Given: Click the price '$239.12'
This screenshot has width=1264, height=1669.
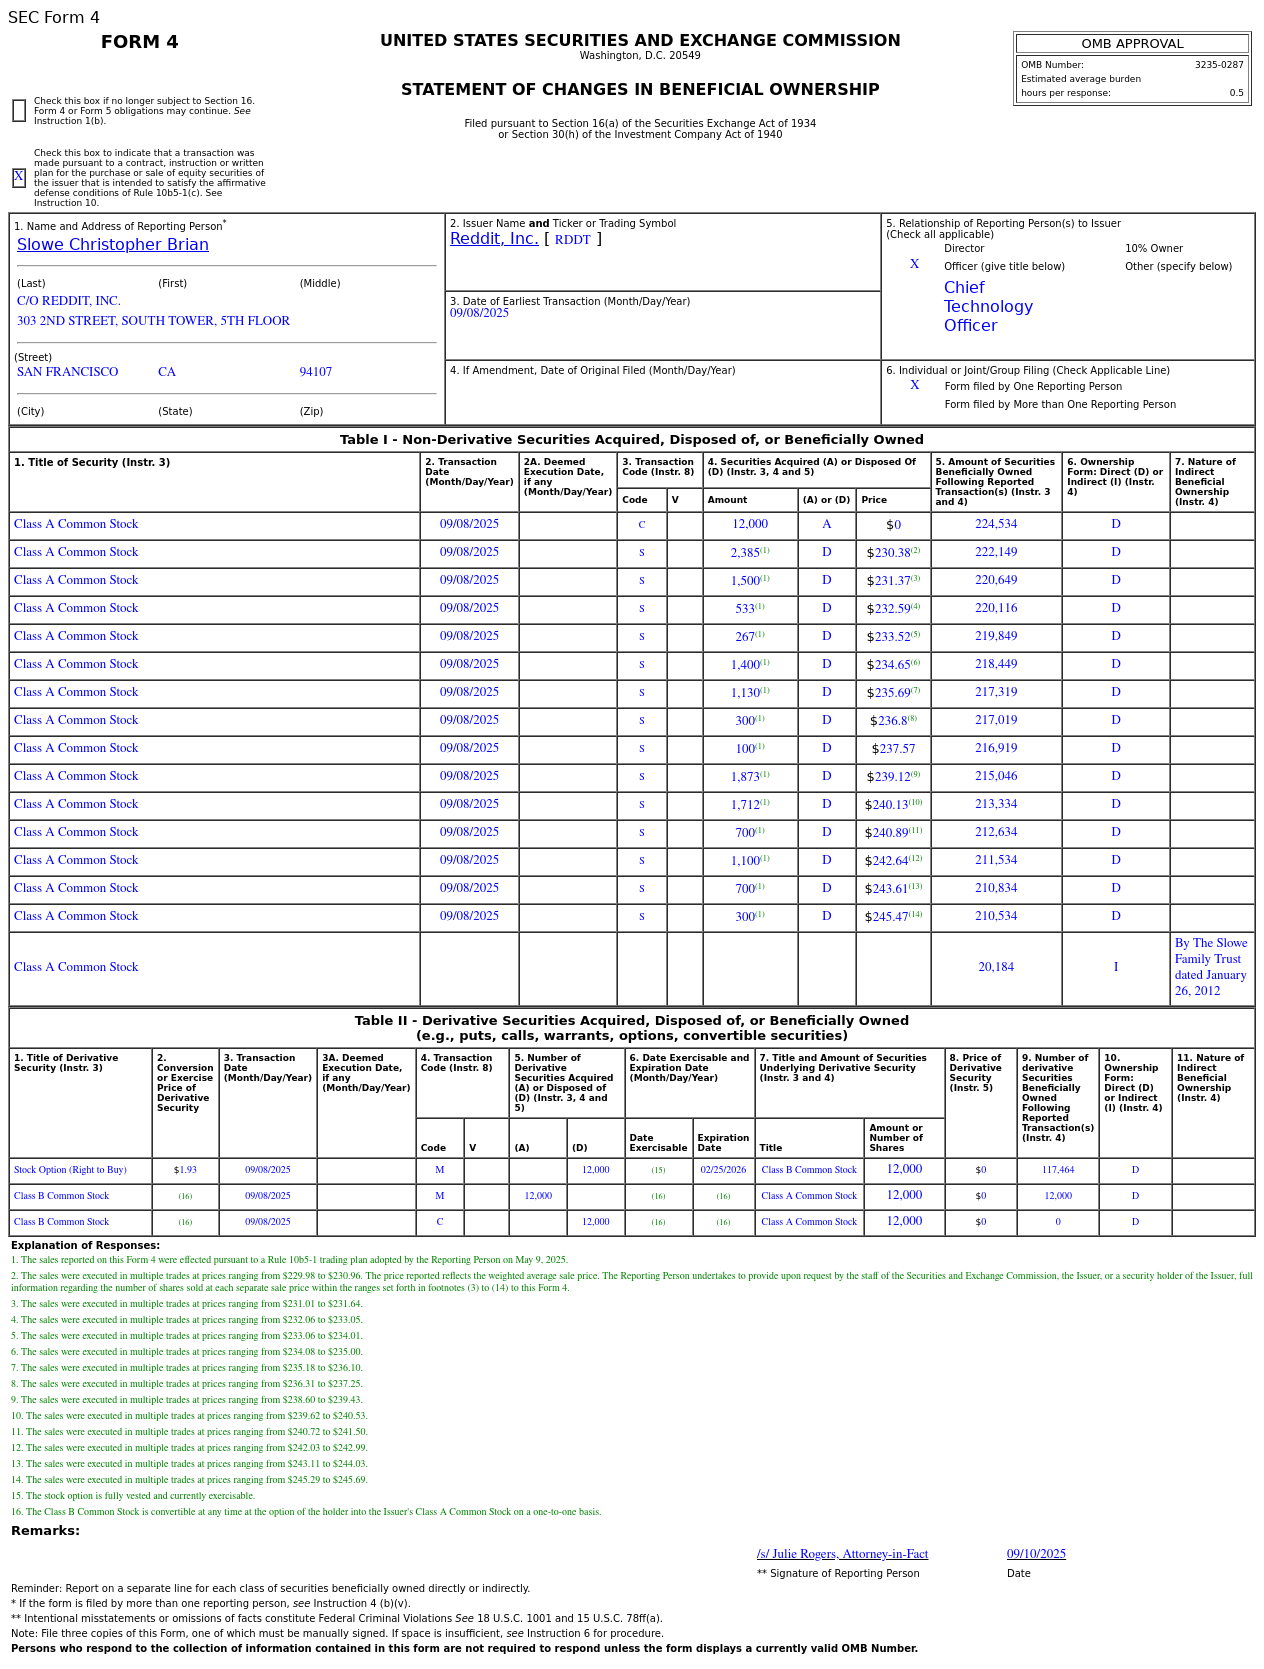Looking at the screenshot, I should (x=888, y=777).
